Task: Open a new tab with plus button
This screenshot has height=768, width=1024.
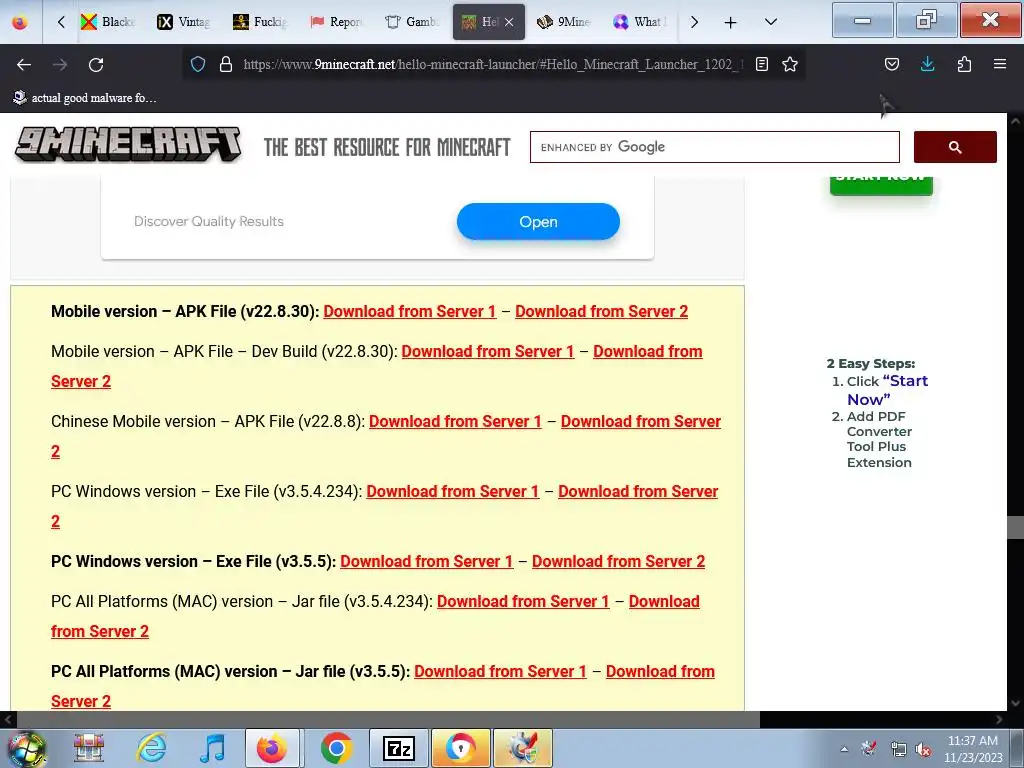Action: (730, 23)
